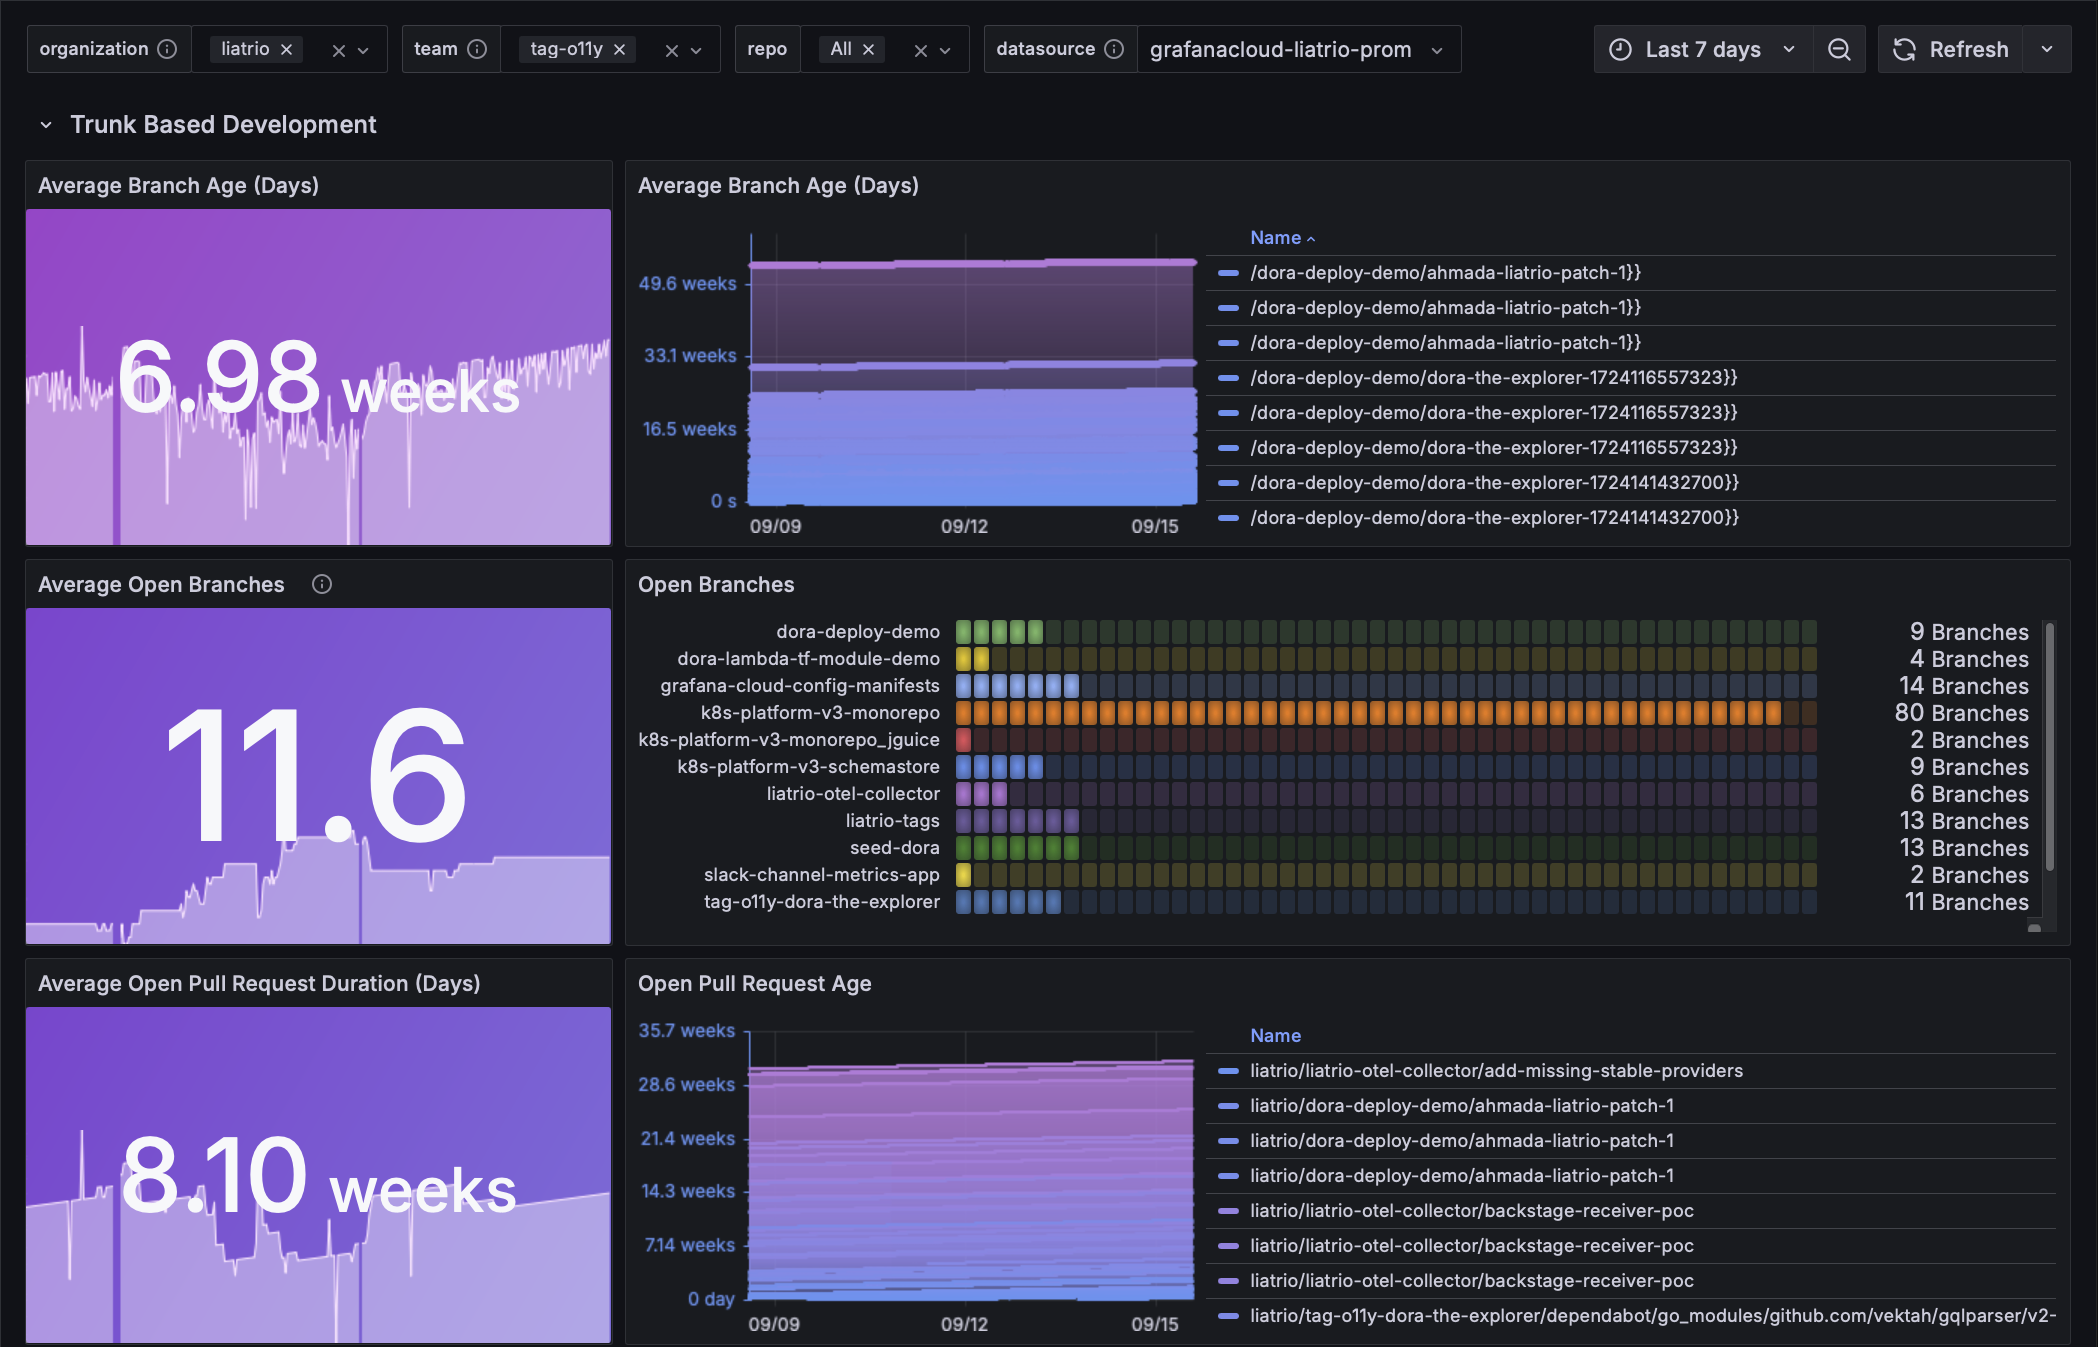Image resolution: width=2098 pixels, height=1347 pixels.
Task: Click the organization info icon
Action: coord(168,49)
